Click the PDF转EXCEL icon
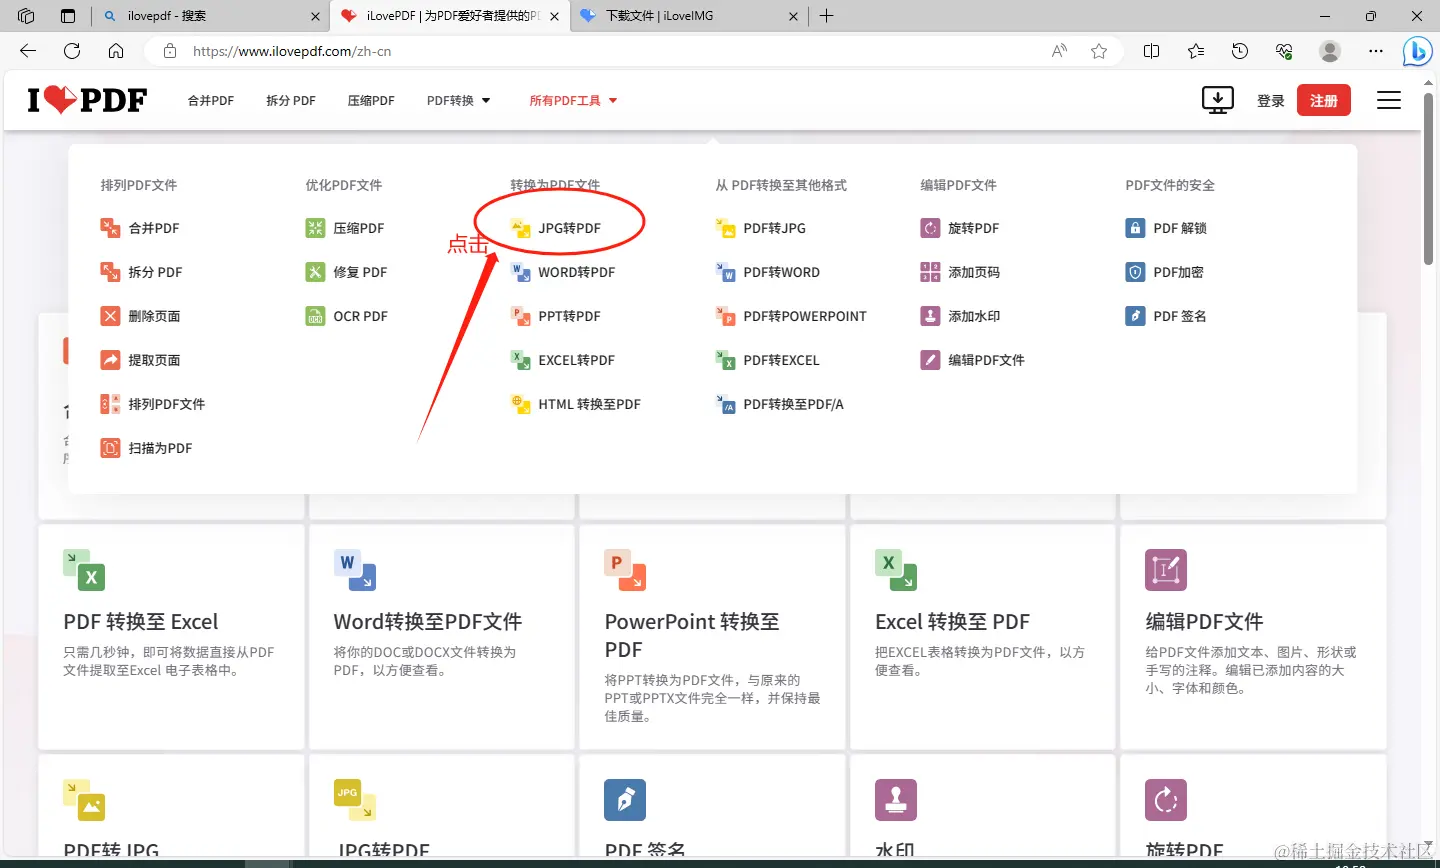1440x868 pixels. (x=725, y=360)
